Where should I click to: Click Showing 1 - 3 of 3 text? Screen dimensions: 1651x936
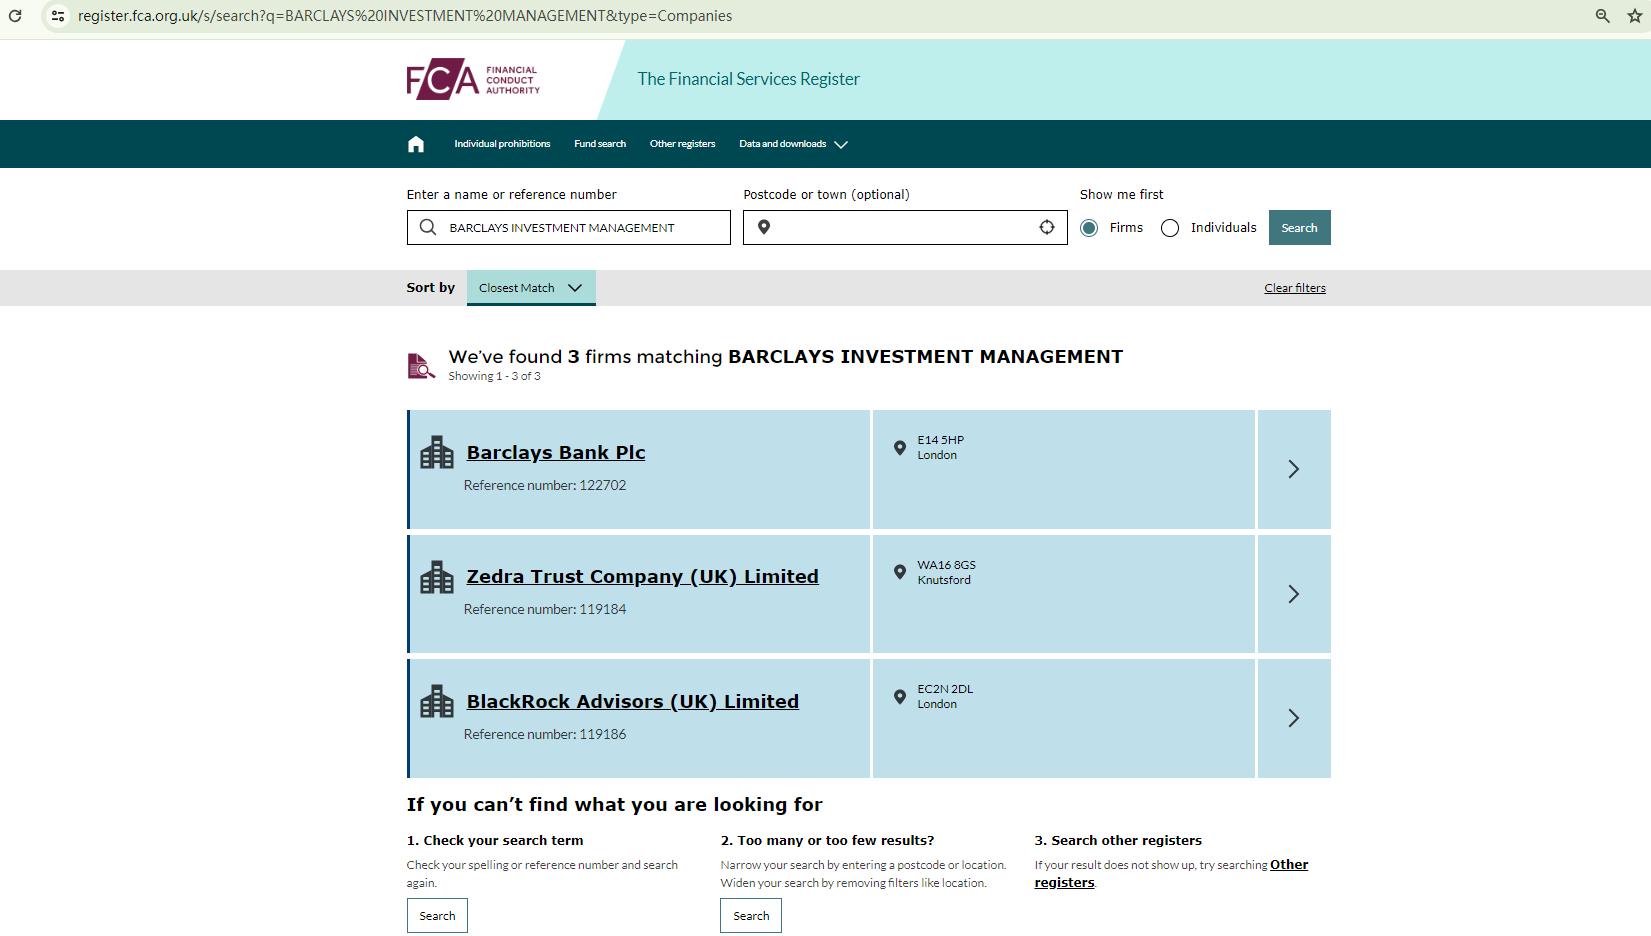[x=494, y=376]
